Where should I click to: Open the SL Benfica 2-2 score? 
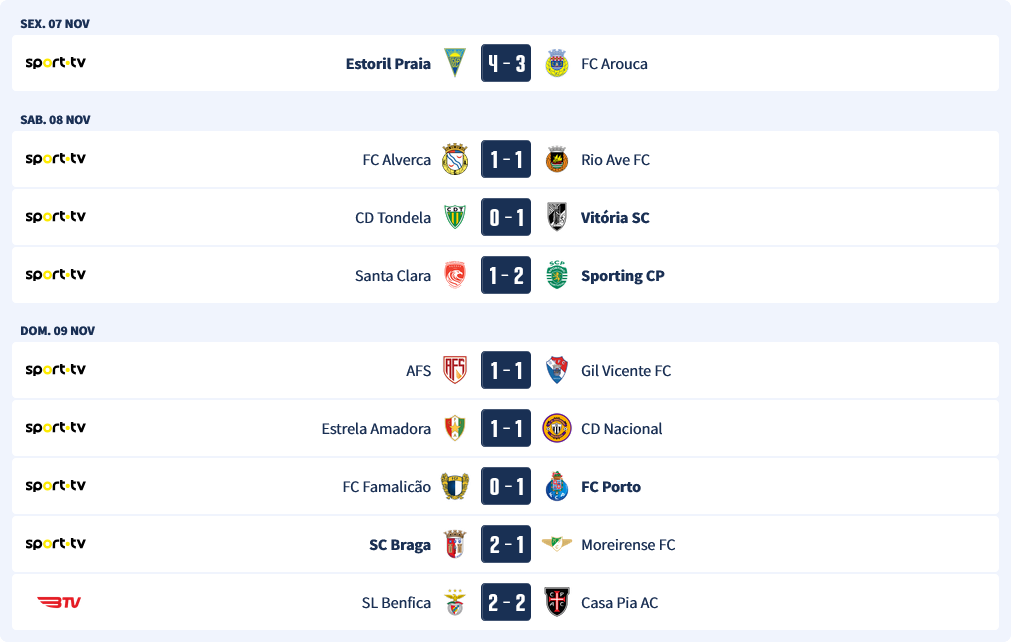pyautogui.click(x=506, y=602)
